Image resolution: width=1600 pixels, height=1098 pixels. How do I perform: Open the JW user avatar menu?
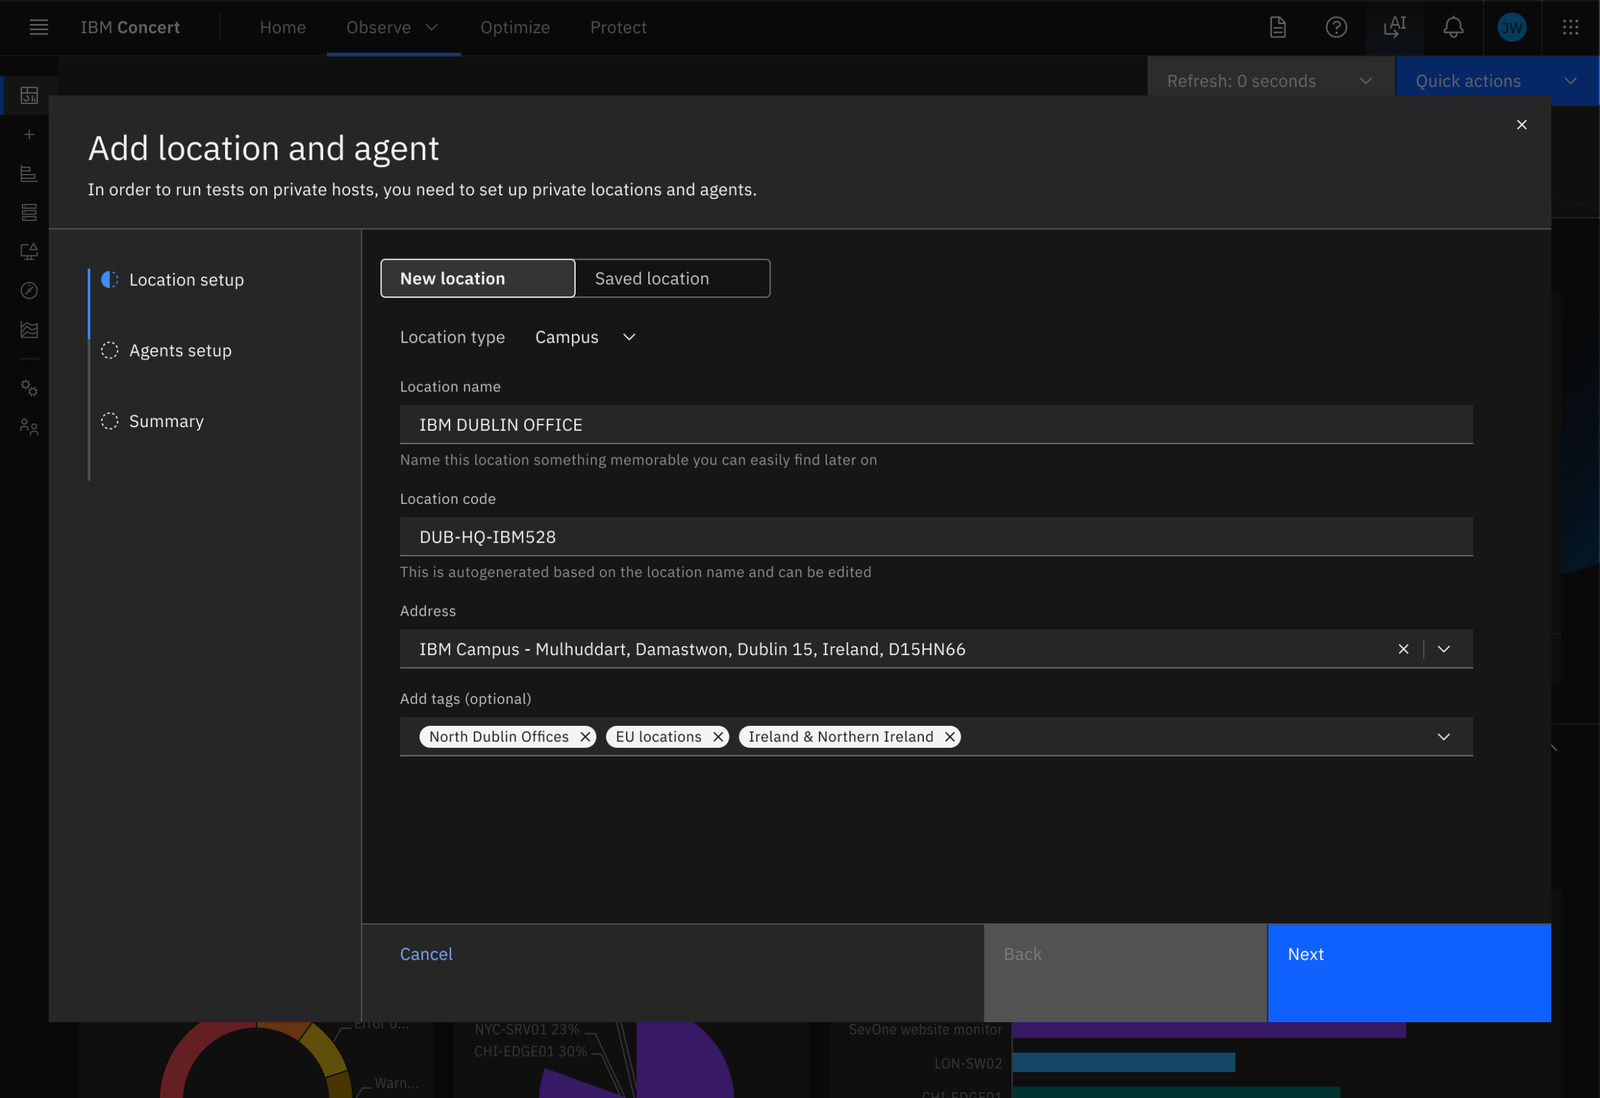pyautogui.click(x=1512, y=27)
